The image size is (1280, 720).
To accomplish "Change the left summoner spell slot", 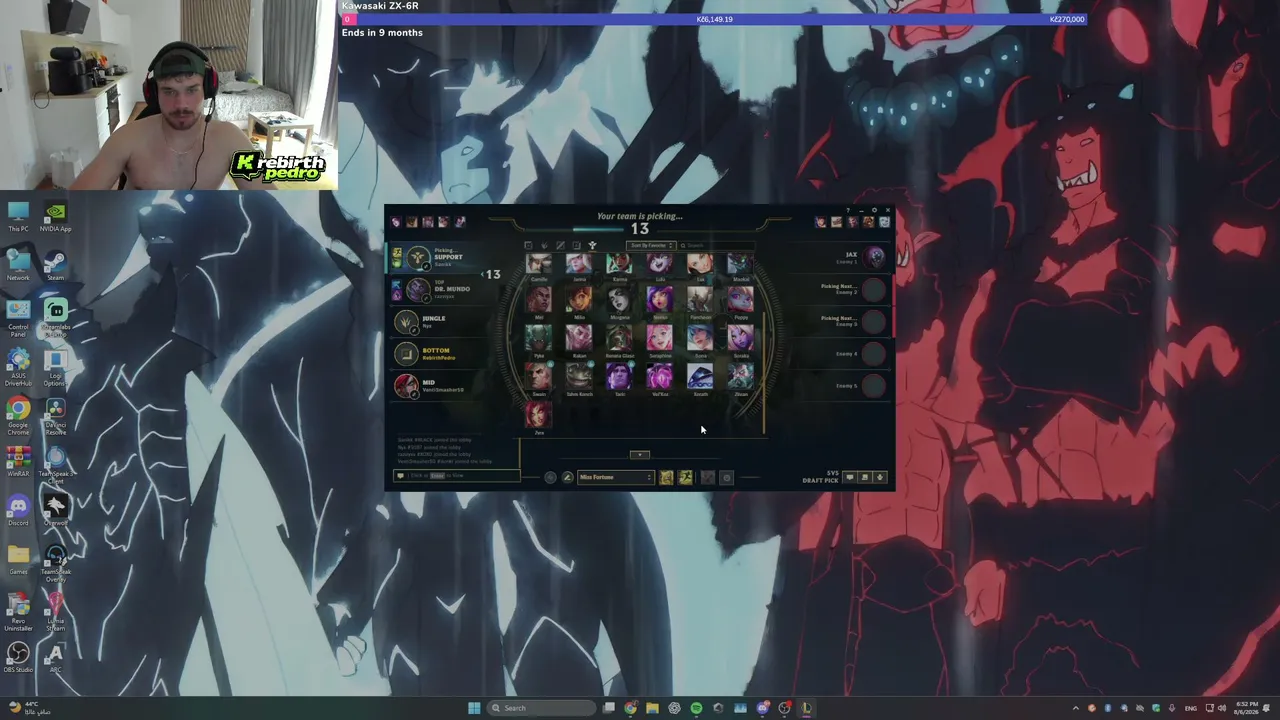I will coord(666,477).
